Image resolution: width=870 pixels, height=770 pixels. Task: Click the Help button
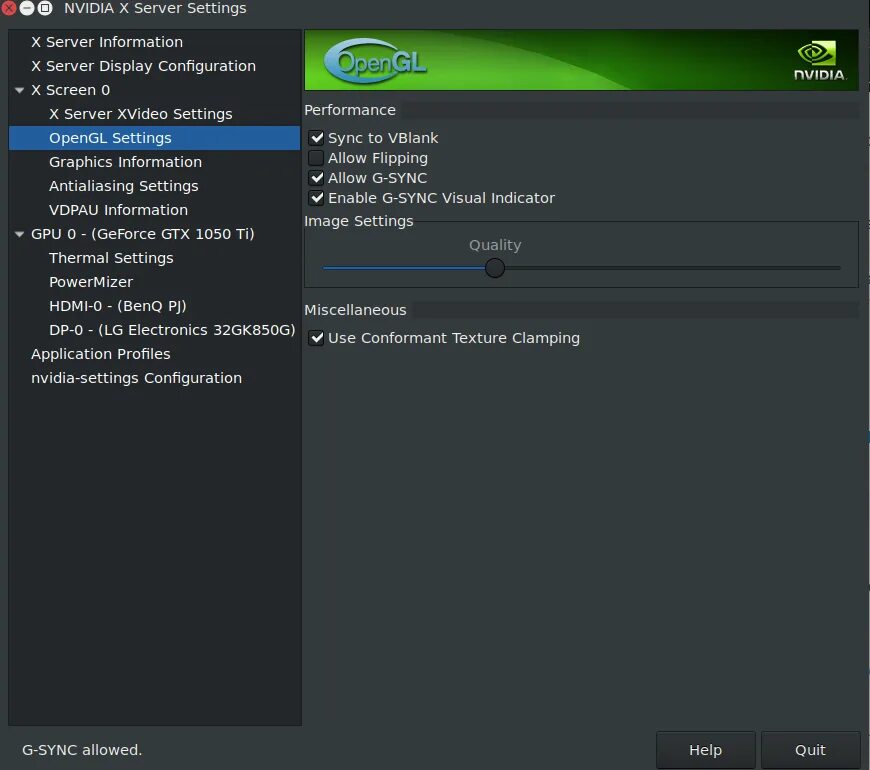(x=705, y=750)
